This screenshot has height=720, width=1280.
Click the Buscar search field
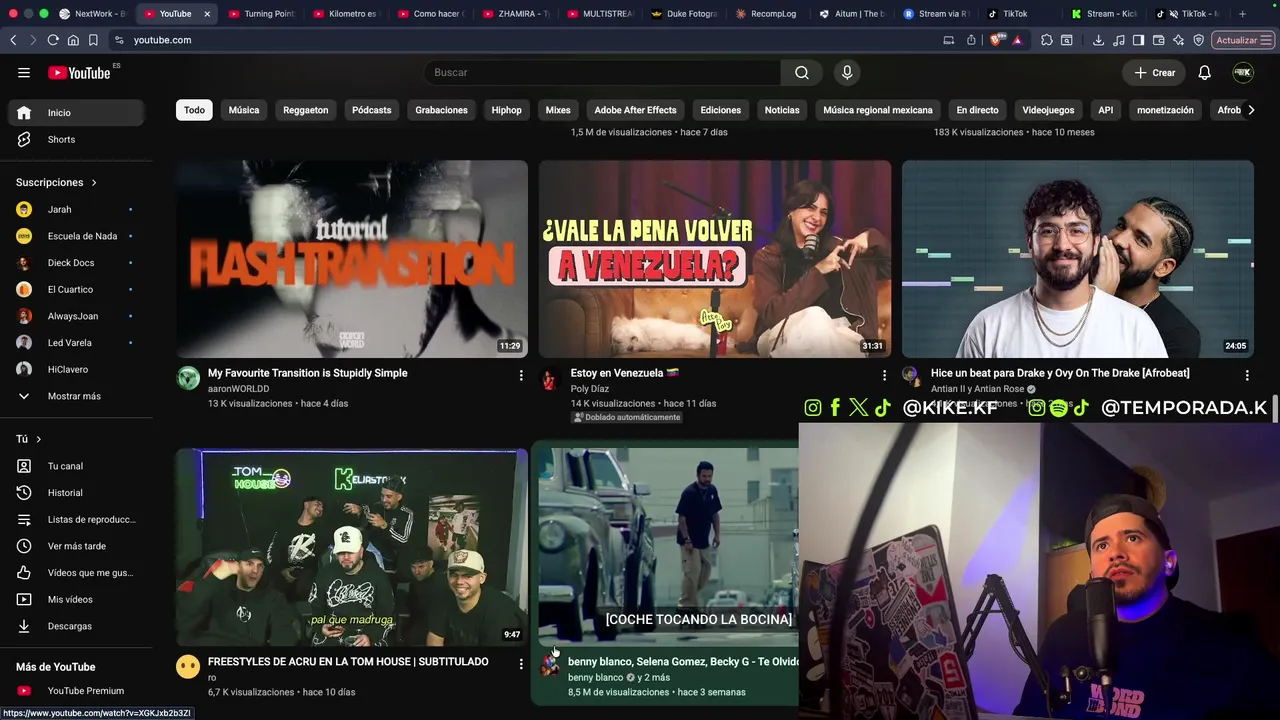click(603, 72)
